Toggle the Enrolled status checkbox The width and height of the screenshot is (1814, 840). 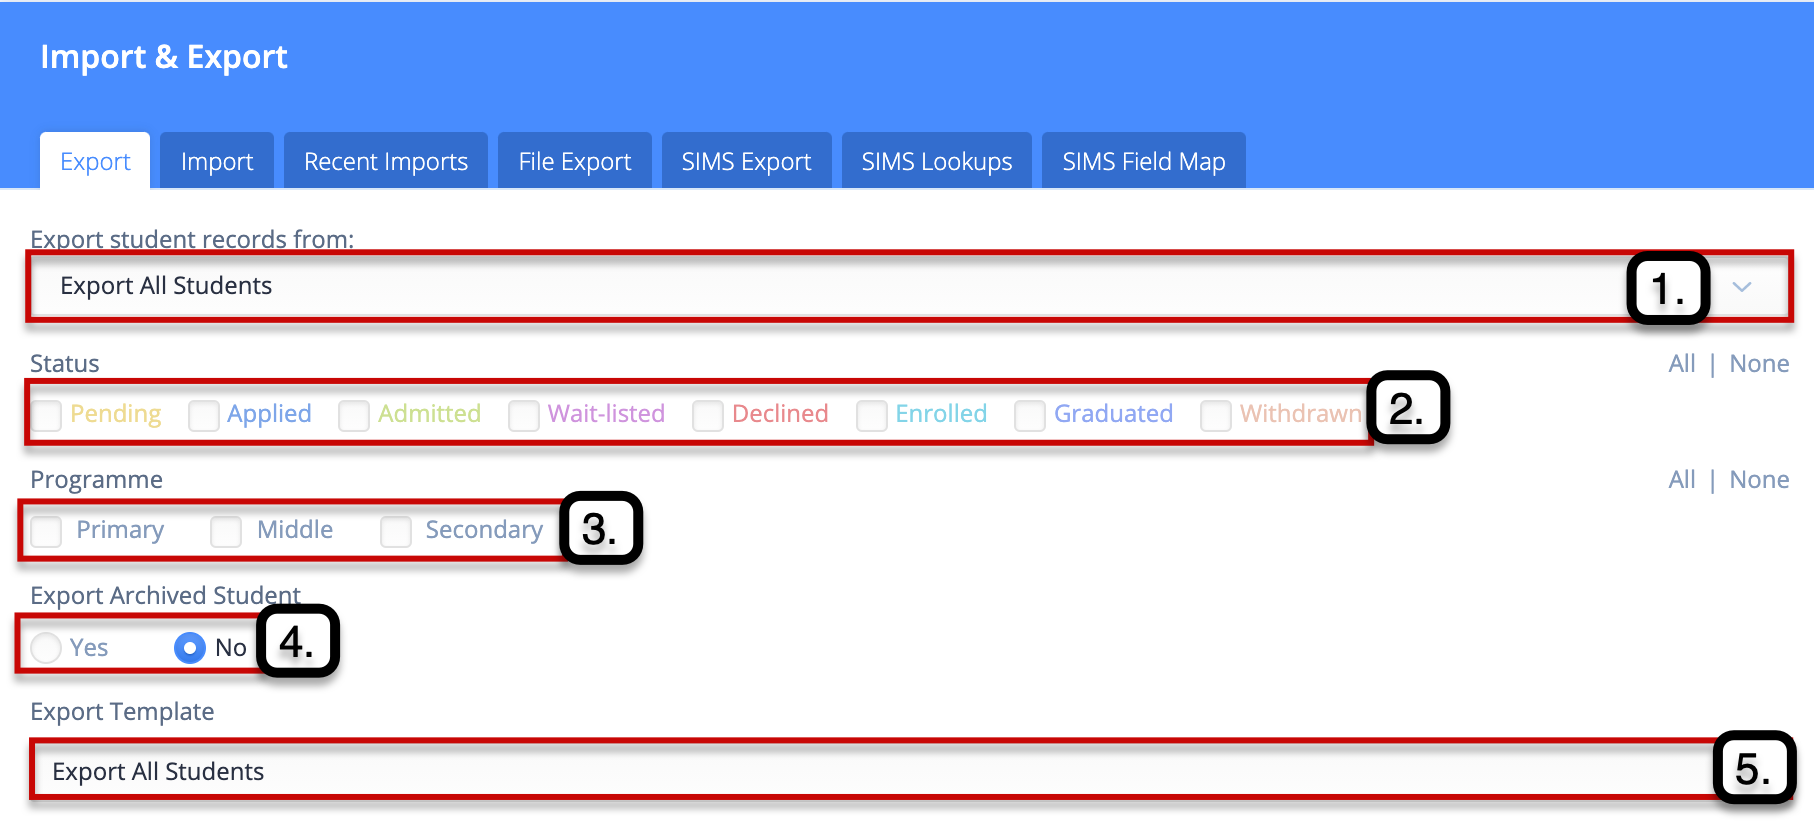point(872,415)
